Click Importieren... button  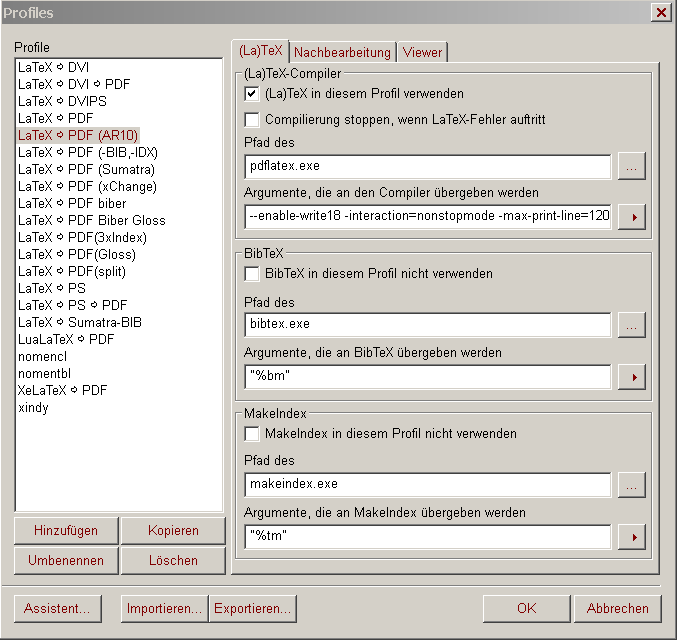click(165, 608)
